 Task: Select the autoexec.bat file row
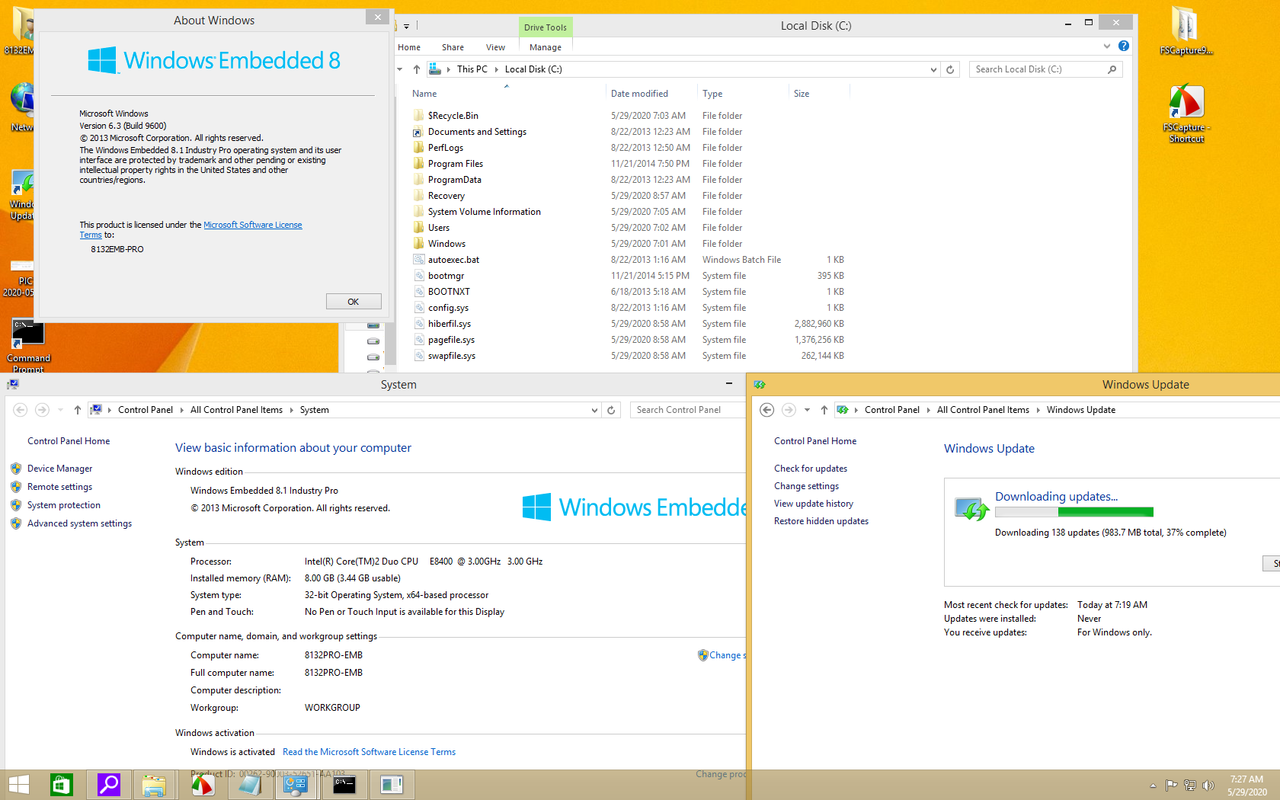pyautogui.click(x=628, y=260)
